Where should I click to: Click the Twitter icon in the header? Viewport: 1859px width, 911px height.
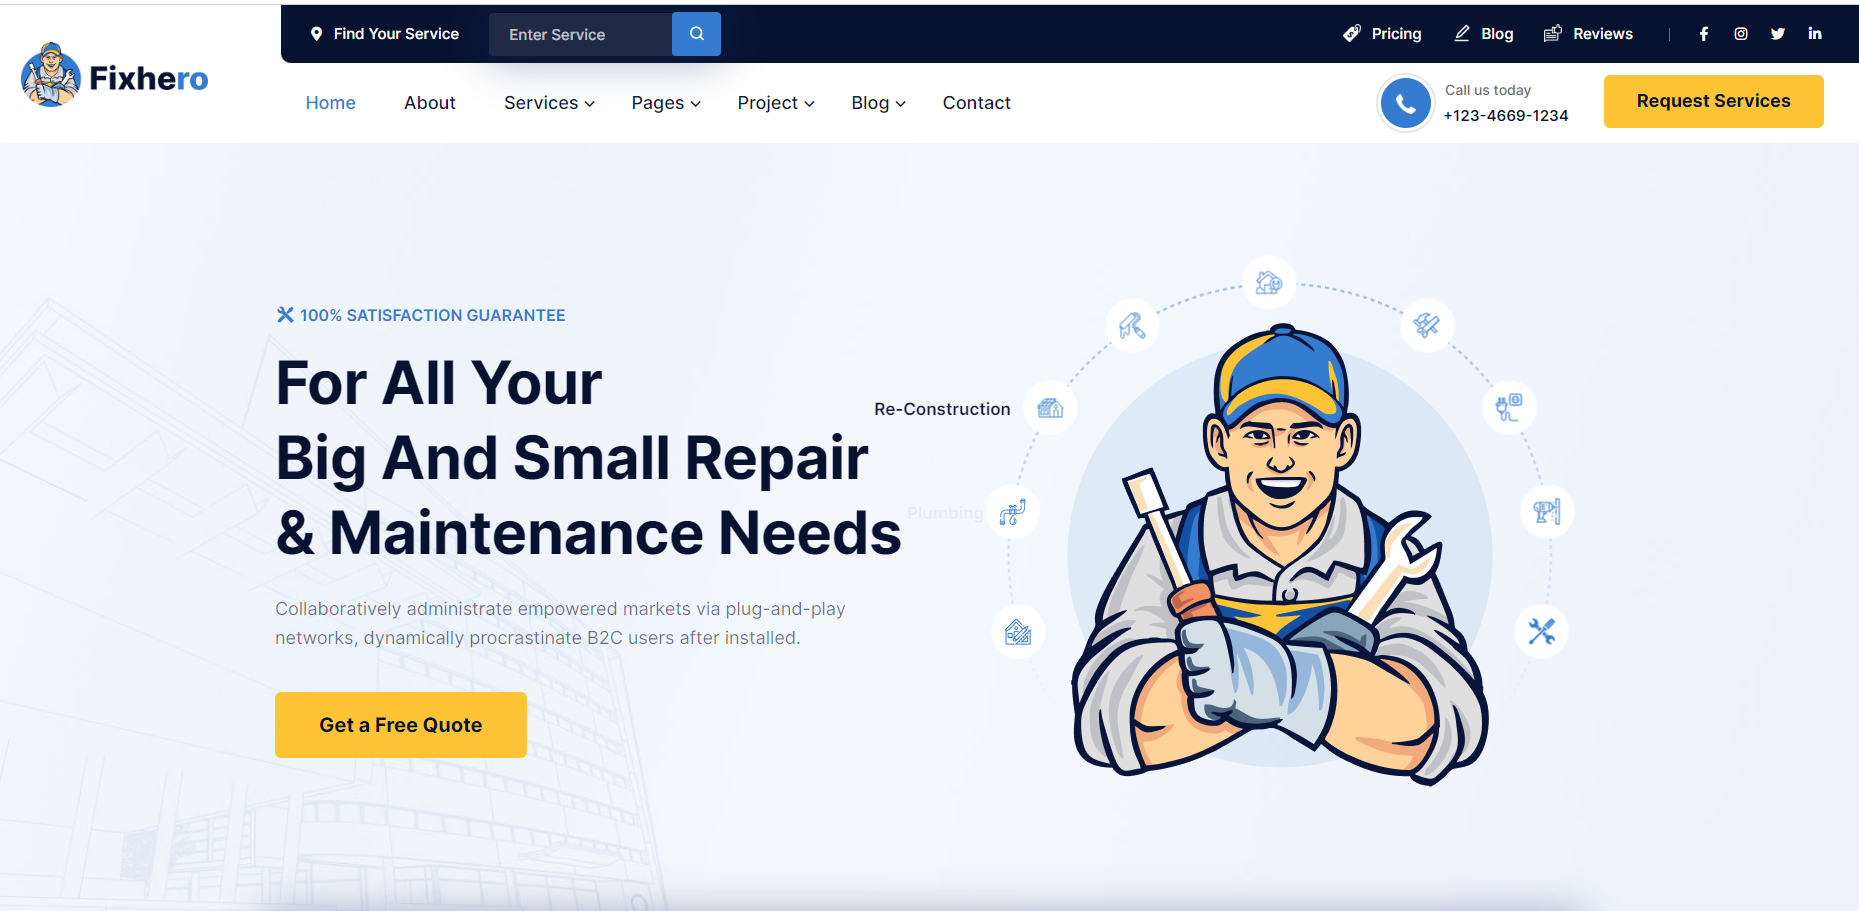click(x=1778, y=33)
